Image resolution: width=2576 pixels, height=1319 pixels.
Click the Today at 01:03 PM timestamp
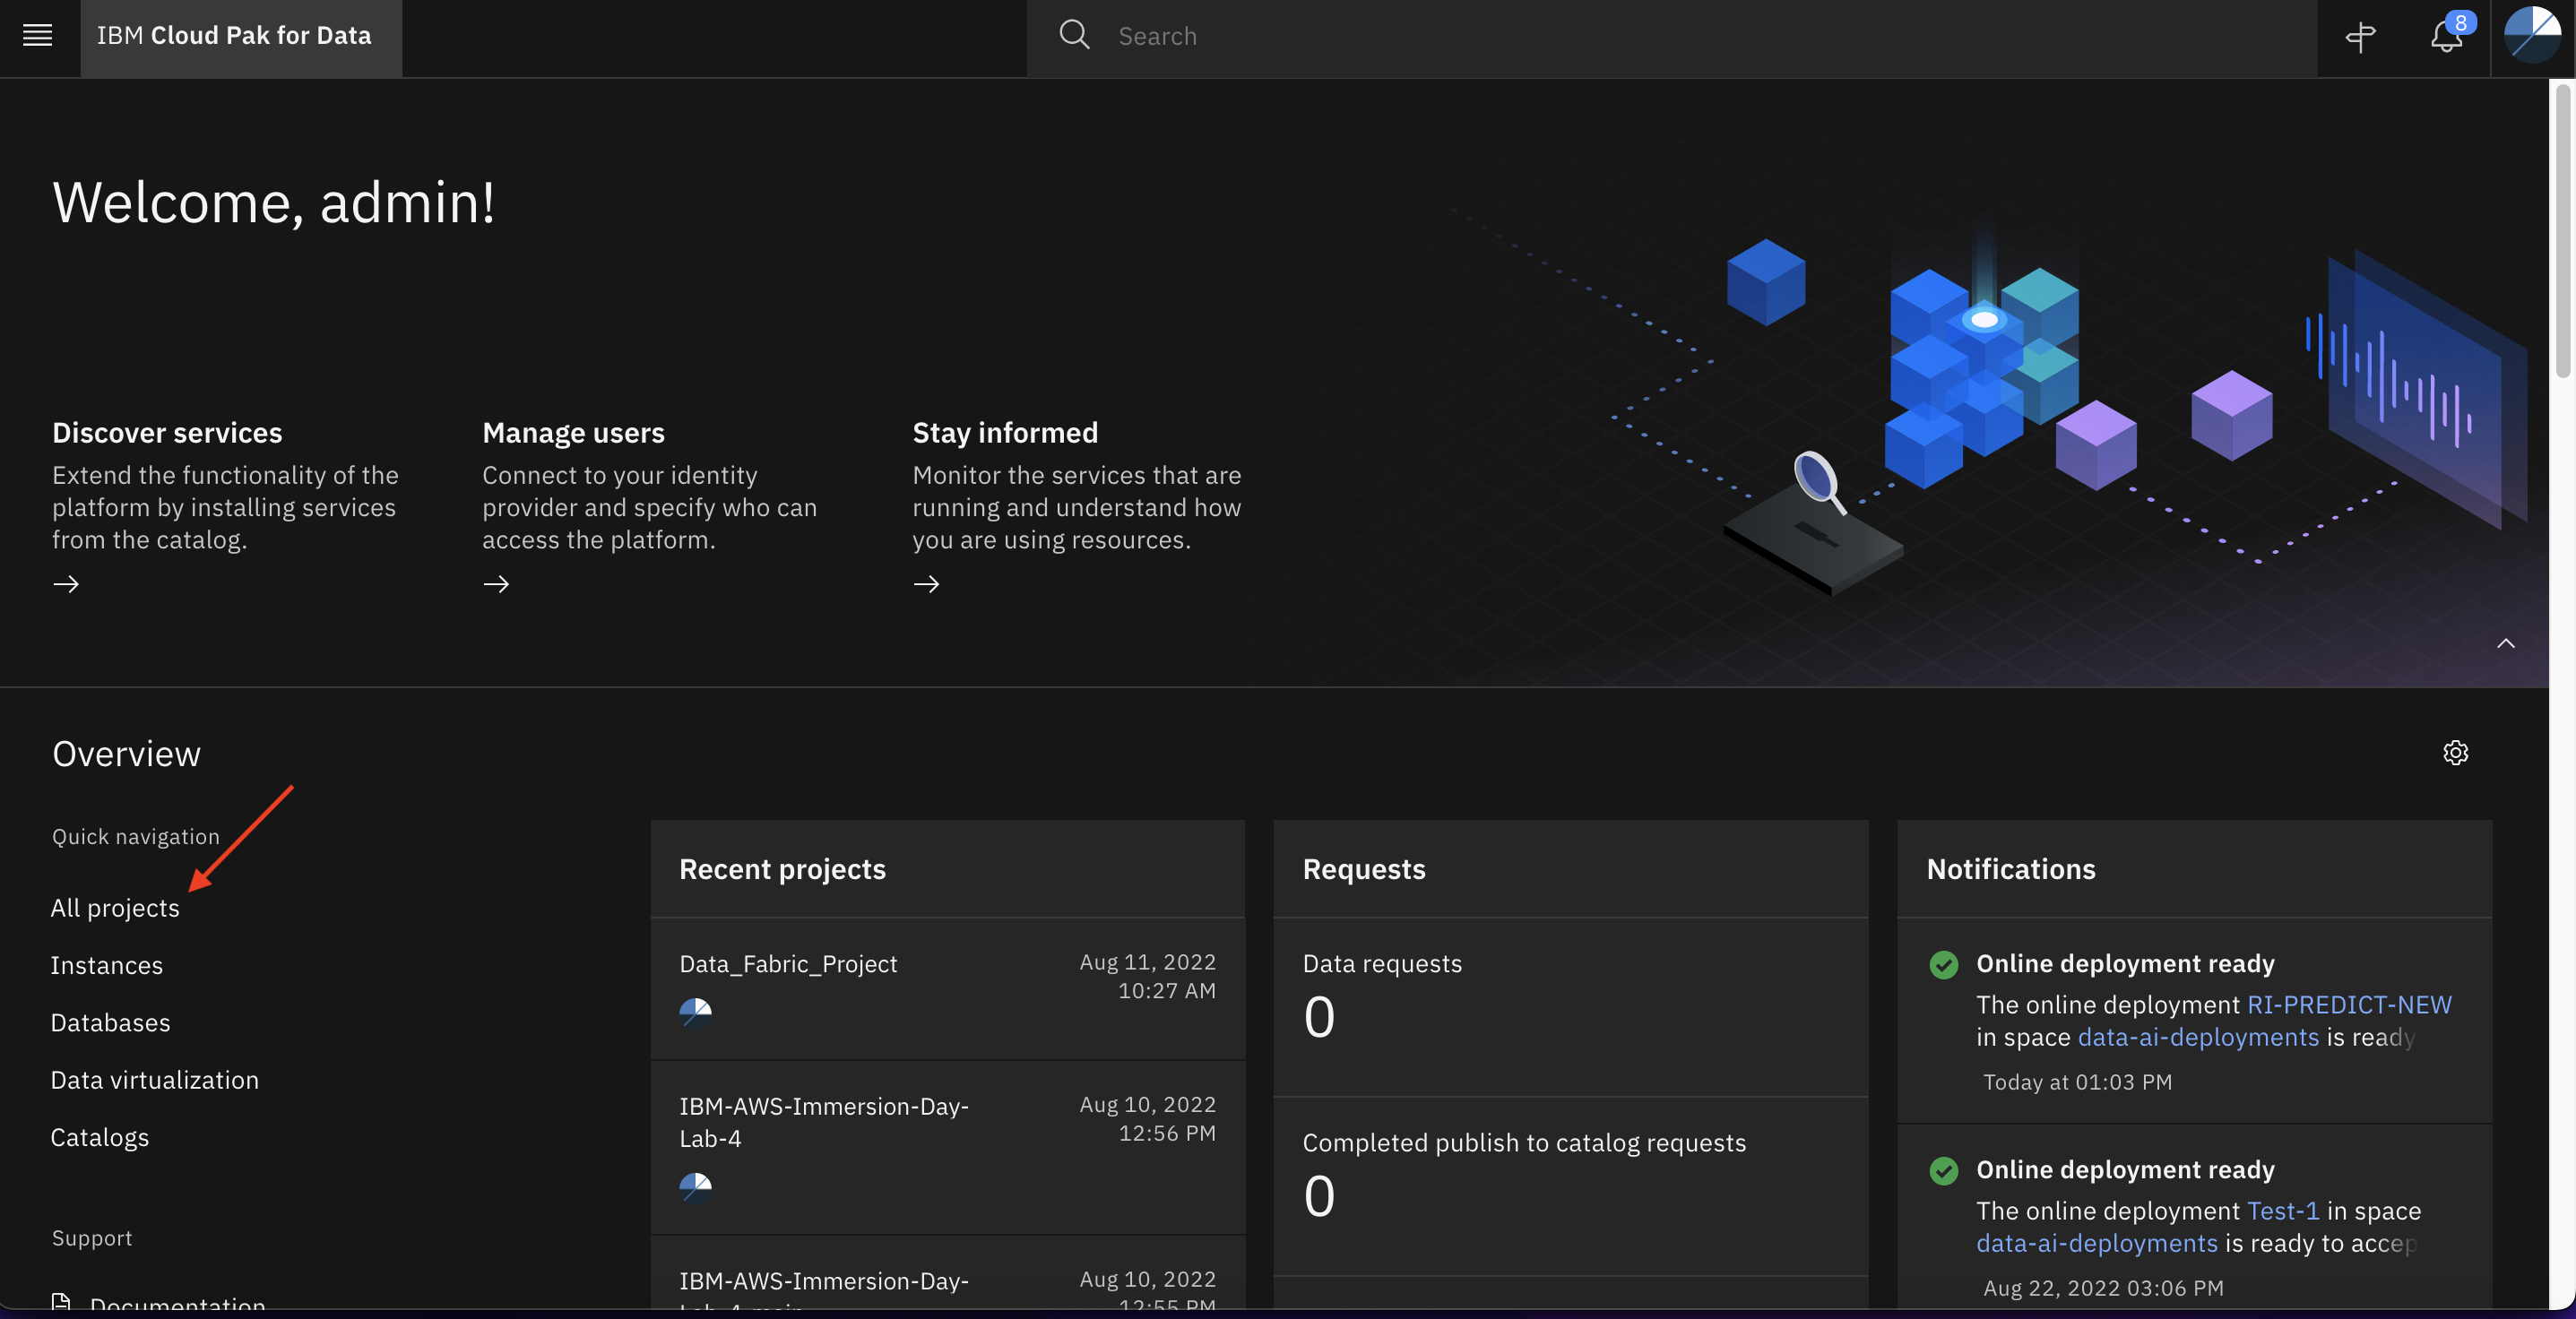pyautogui.click(x=2077, y=1082)
